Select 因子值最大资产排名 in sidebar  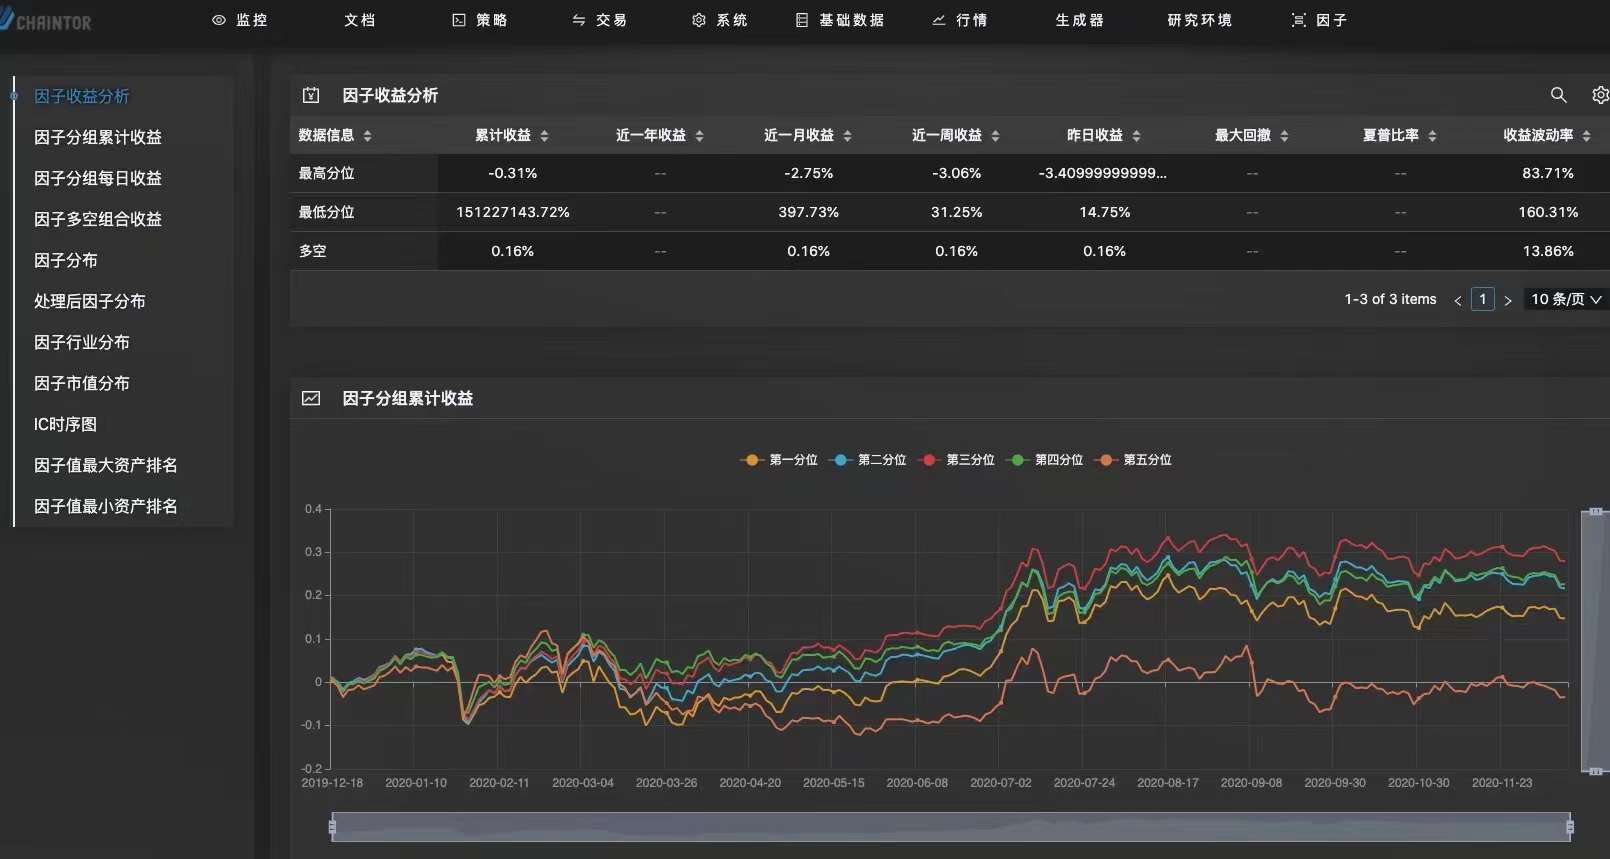(x=106, y=465)
